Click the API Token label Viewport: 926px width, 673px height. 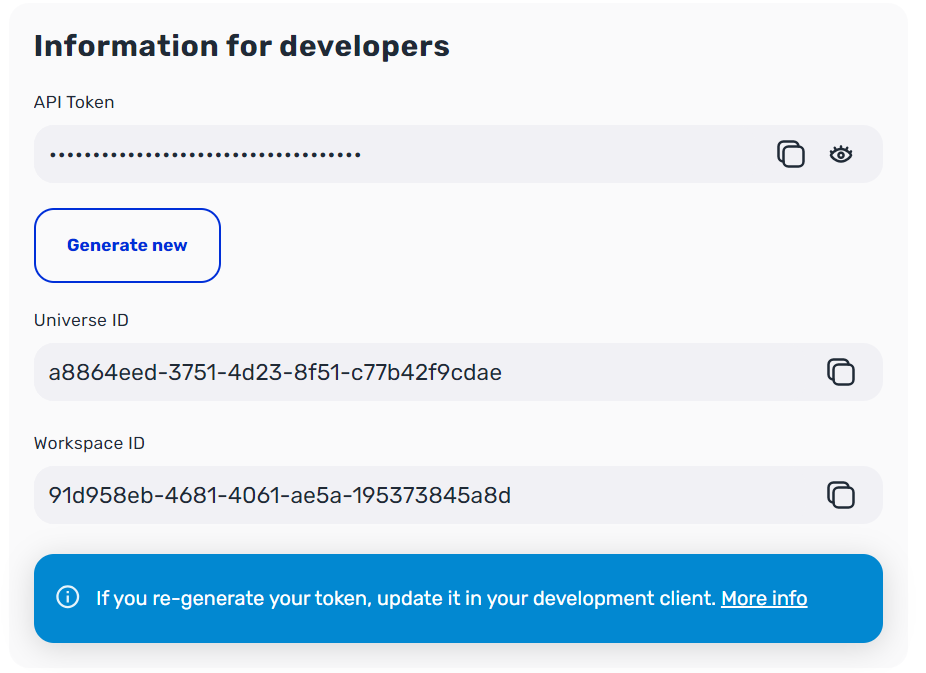pos(74,102)
